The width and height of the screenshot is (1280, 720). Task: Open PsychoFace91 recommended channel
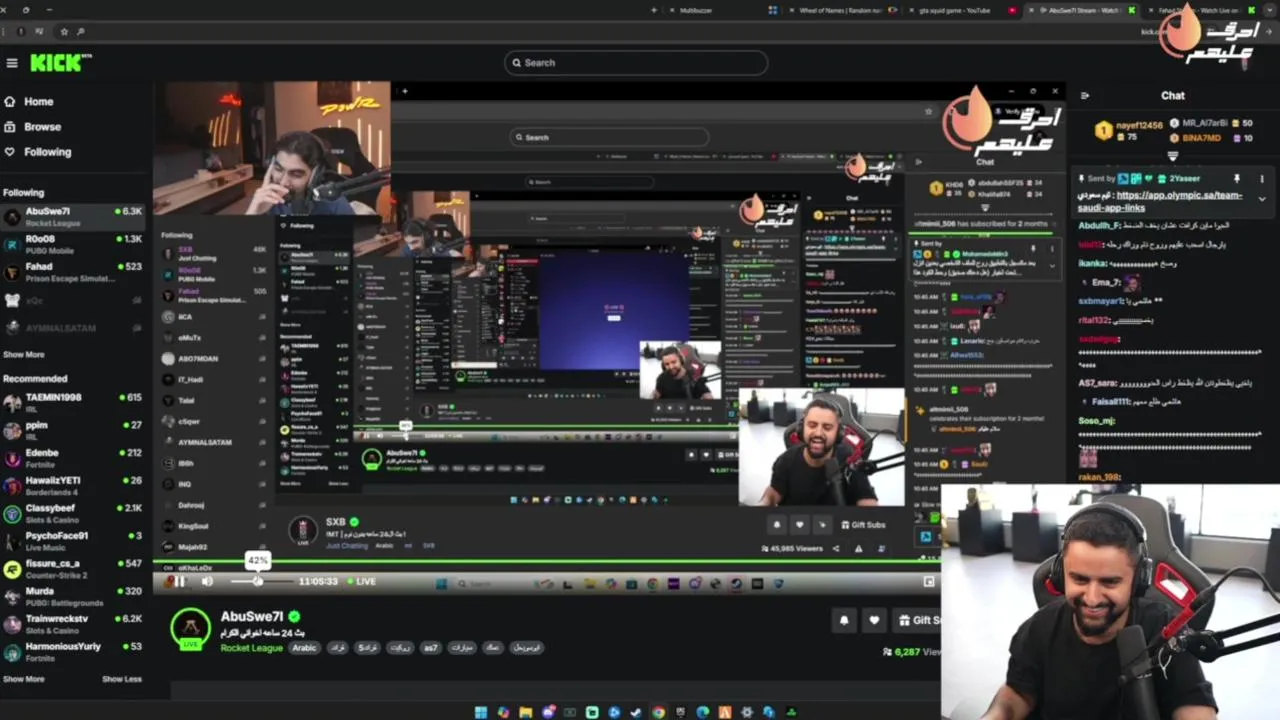(x=72, y=540)
